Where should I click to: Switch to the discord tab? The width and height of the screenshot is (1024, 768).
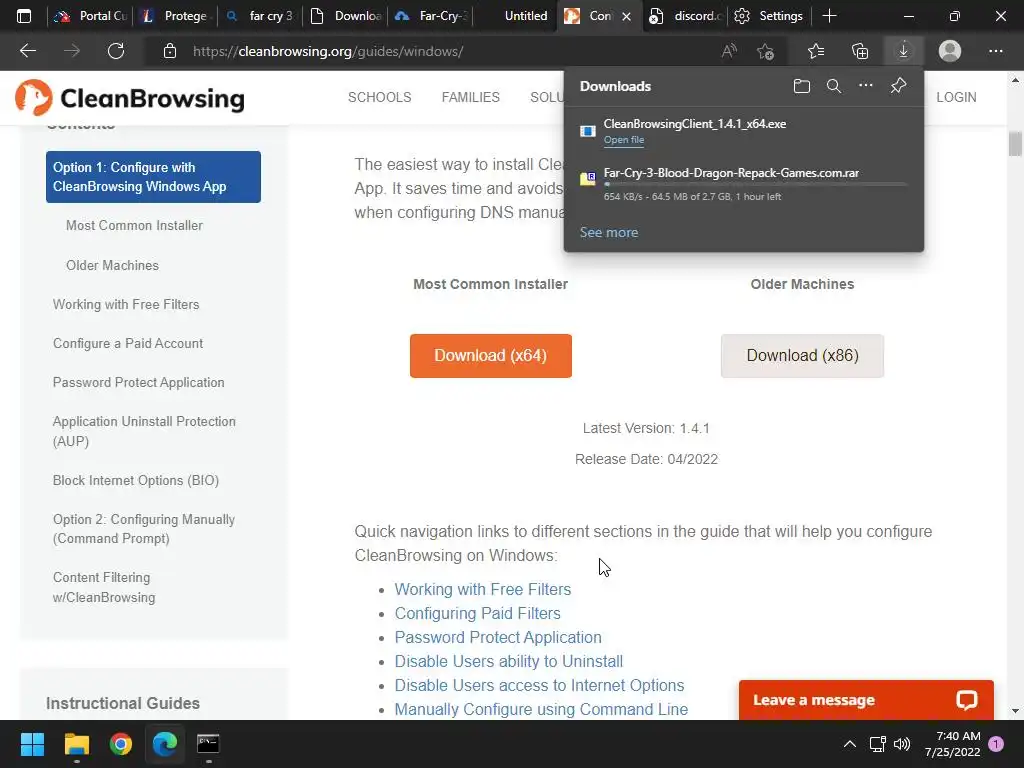point(684,16)
